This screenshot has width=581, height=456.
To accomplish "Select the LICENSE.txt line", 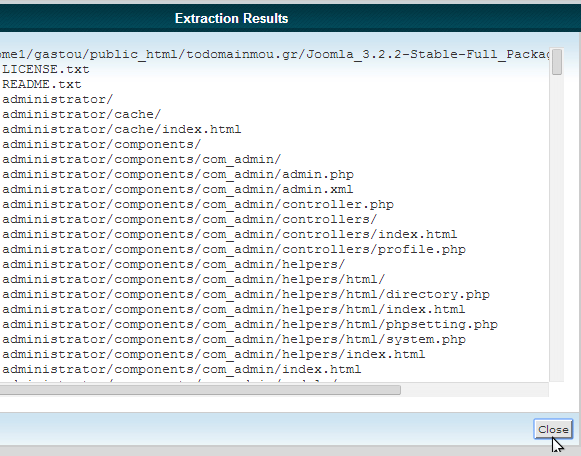I will [x=46, y=69].
